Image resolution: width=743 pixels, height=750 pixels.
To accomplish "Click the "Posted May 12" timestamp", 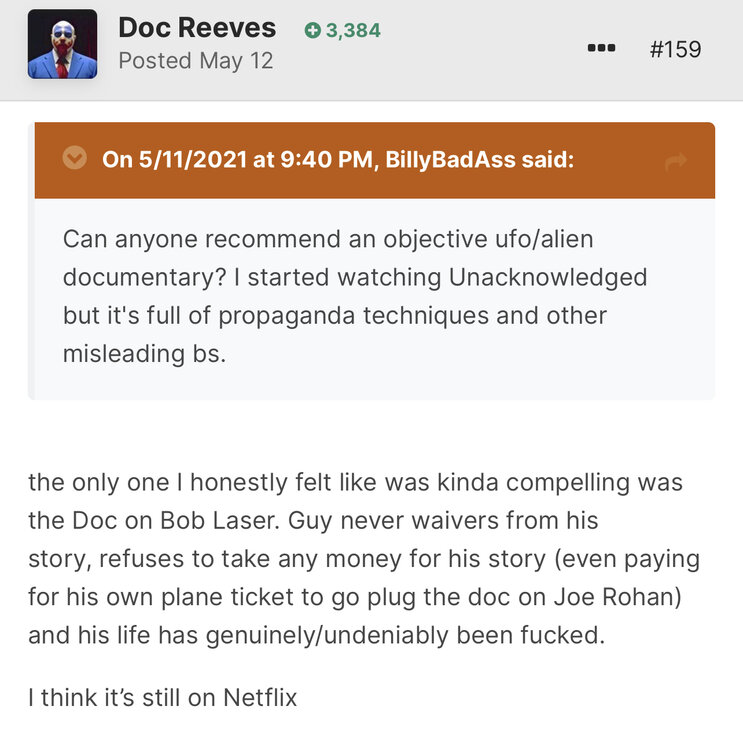I will click(195, 61).
